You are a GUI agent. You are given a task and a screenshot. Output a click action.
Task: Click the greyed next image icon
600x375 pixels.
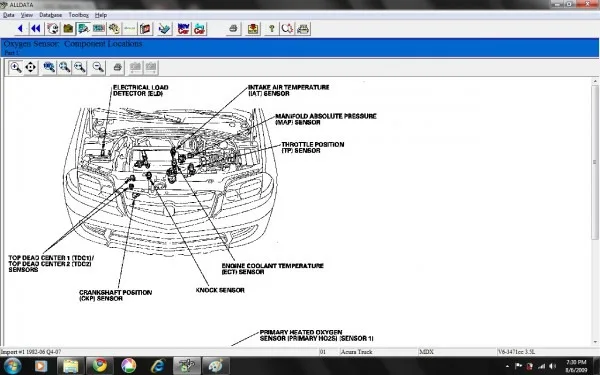point(151,67)
